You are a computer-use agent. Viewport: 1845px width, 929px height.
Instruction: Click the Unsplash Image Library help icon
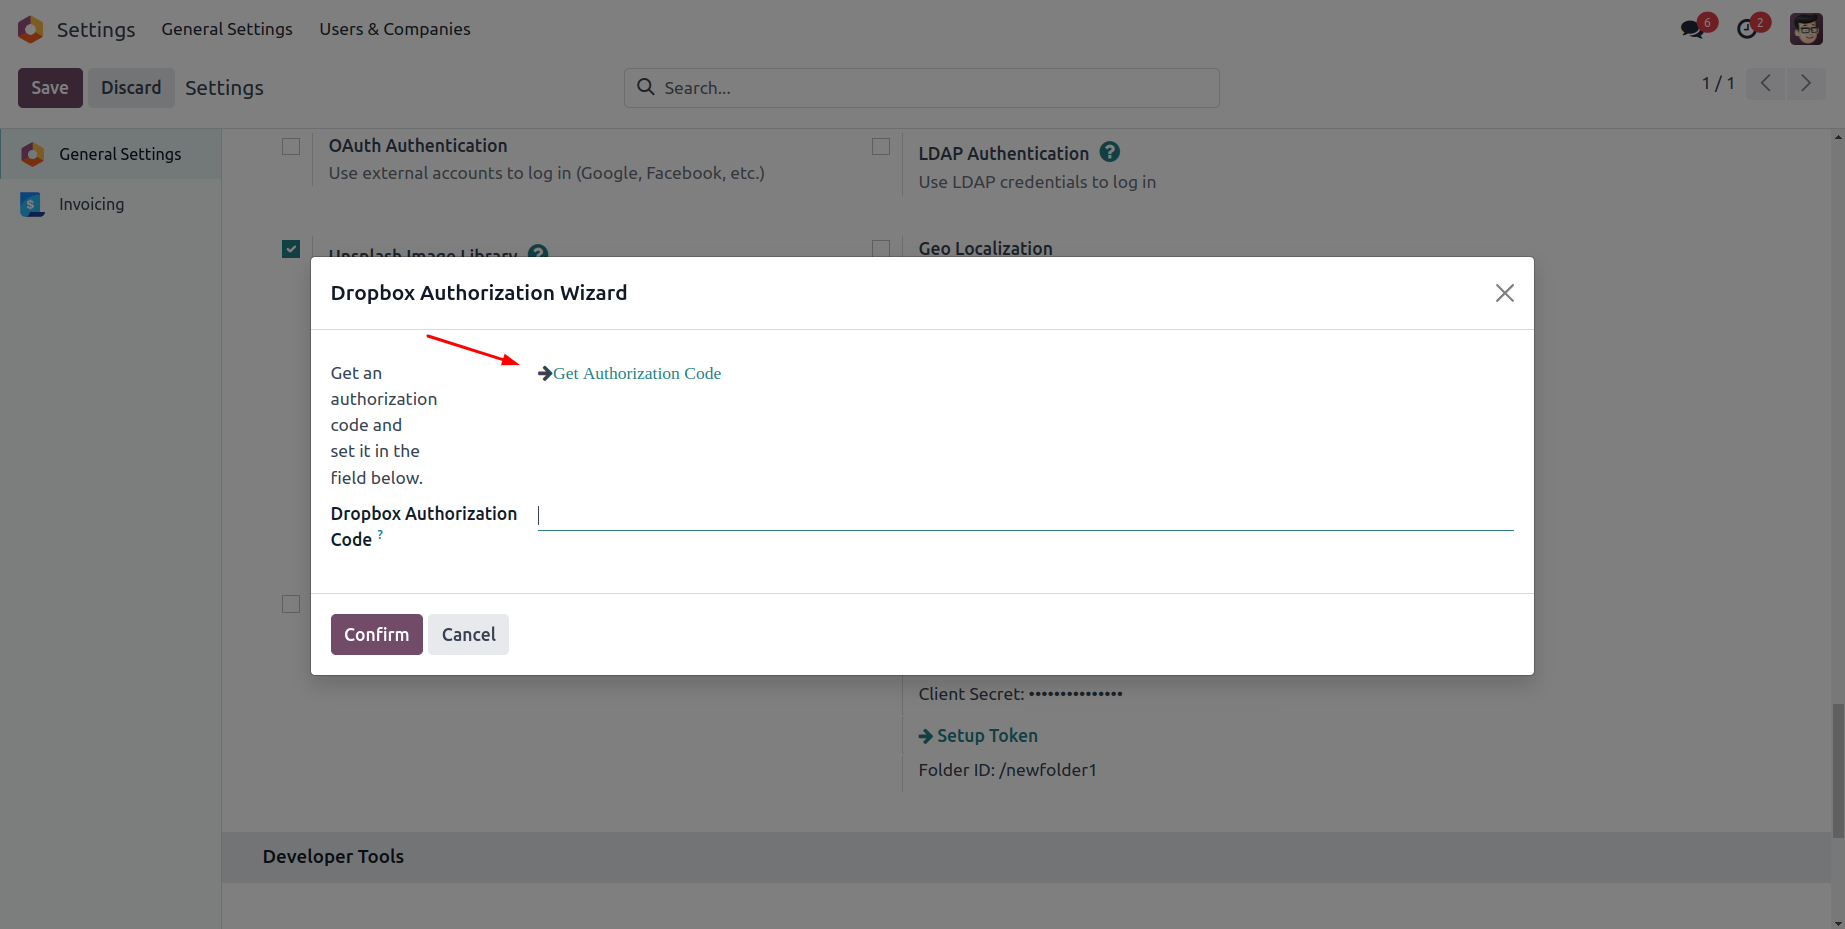click(538, 251)
